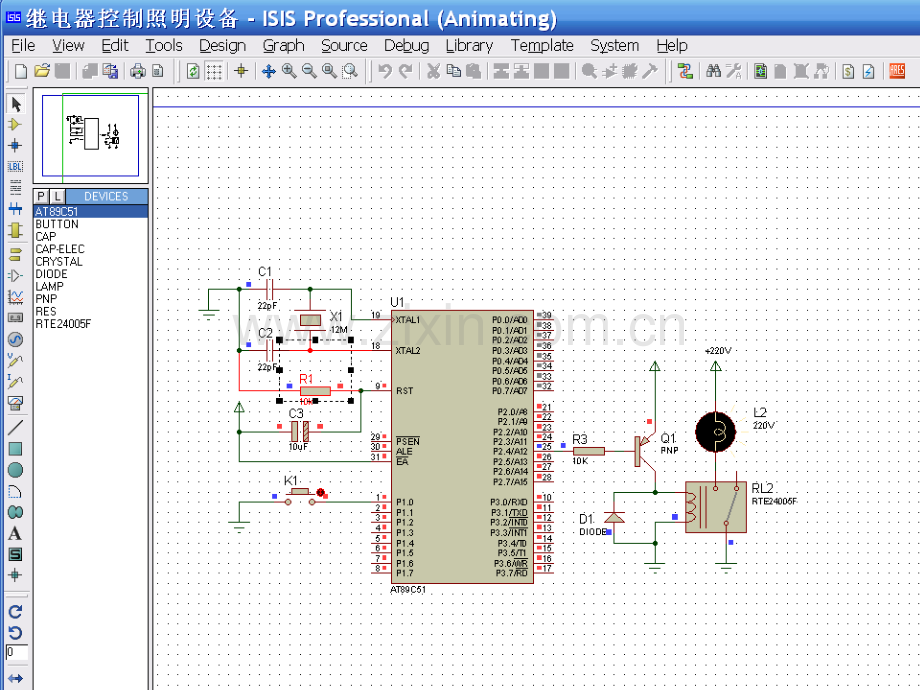Select the 2D Arc graphics tool
The height and width of the screenshot is (690, 920).
(15, 491)
